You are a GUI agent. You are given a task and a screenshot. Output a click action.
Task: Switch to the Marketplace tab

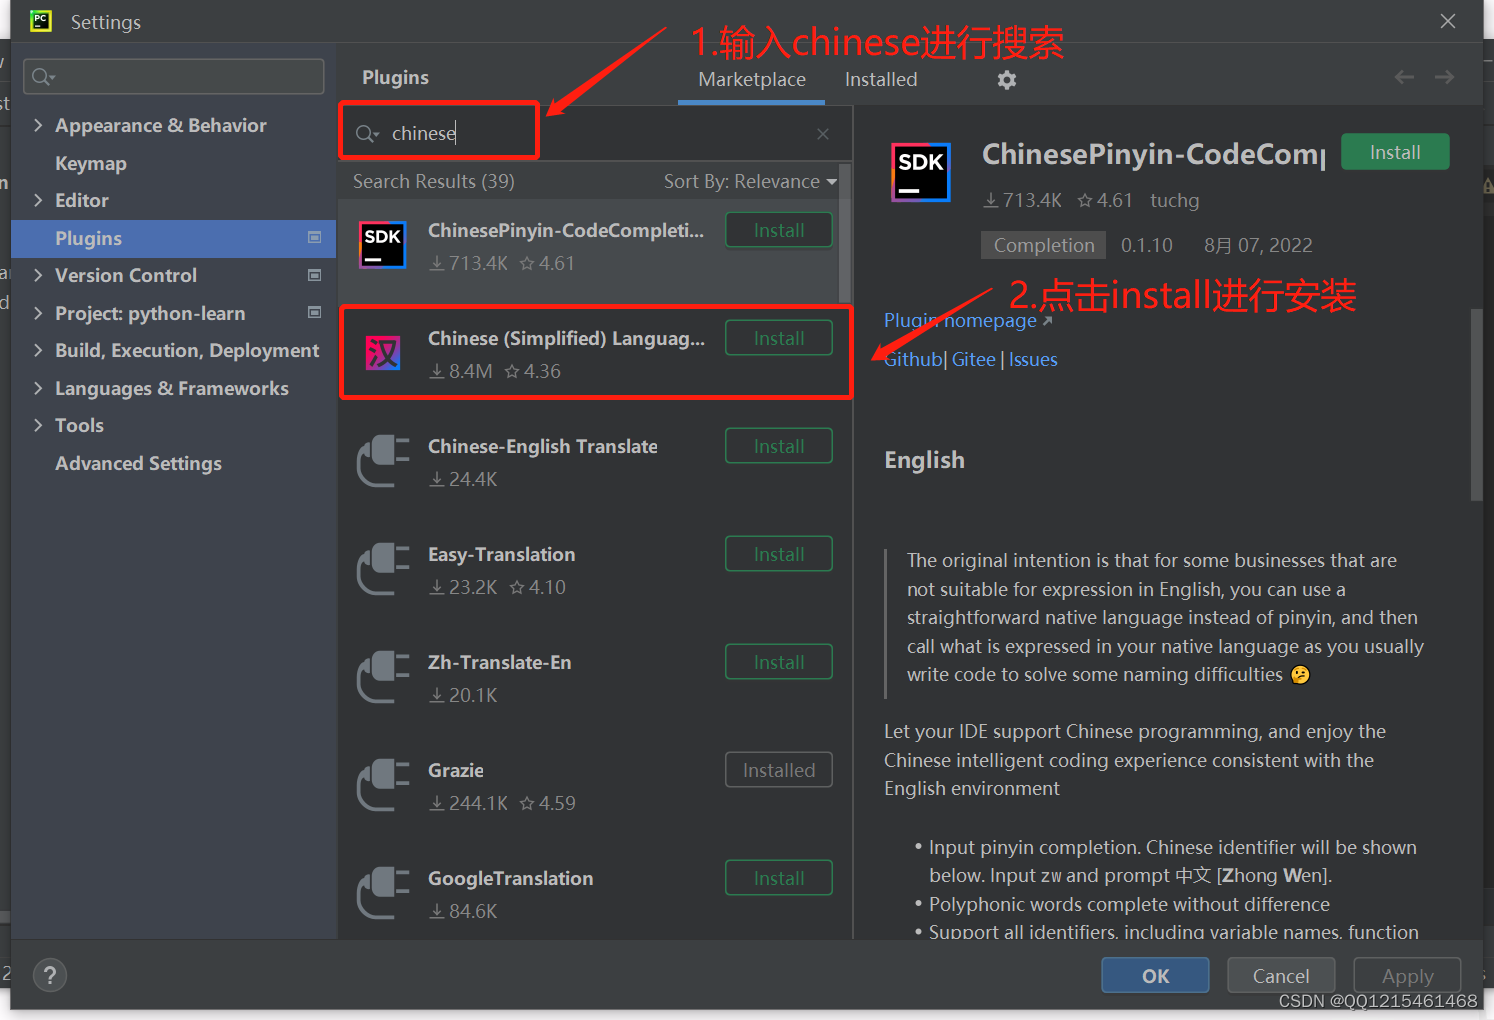(752, 80)
